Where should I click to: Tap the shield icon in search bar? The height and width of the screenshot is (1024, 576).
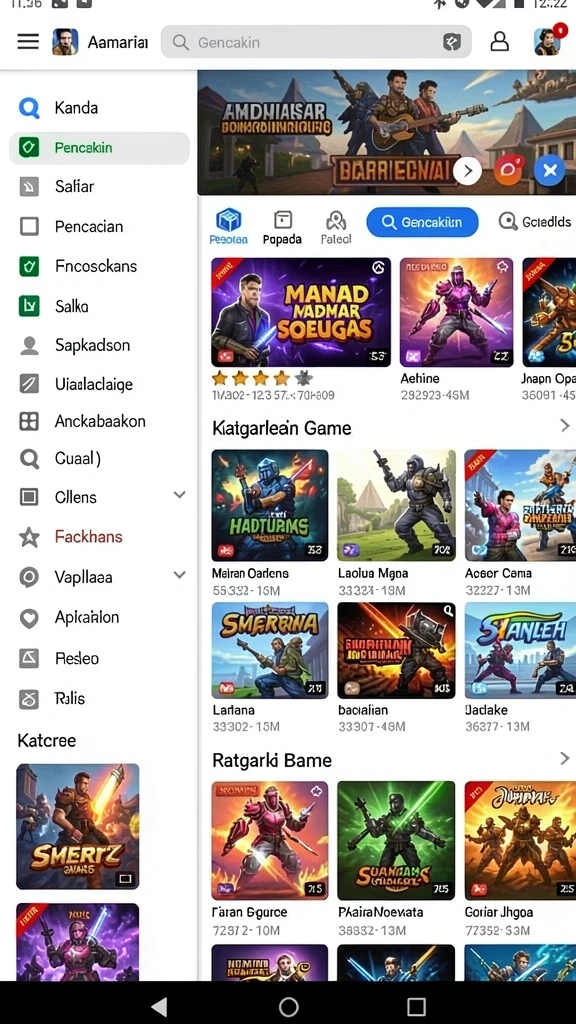click(451, 42)
